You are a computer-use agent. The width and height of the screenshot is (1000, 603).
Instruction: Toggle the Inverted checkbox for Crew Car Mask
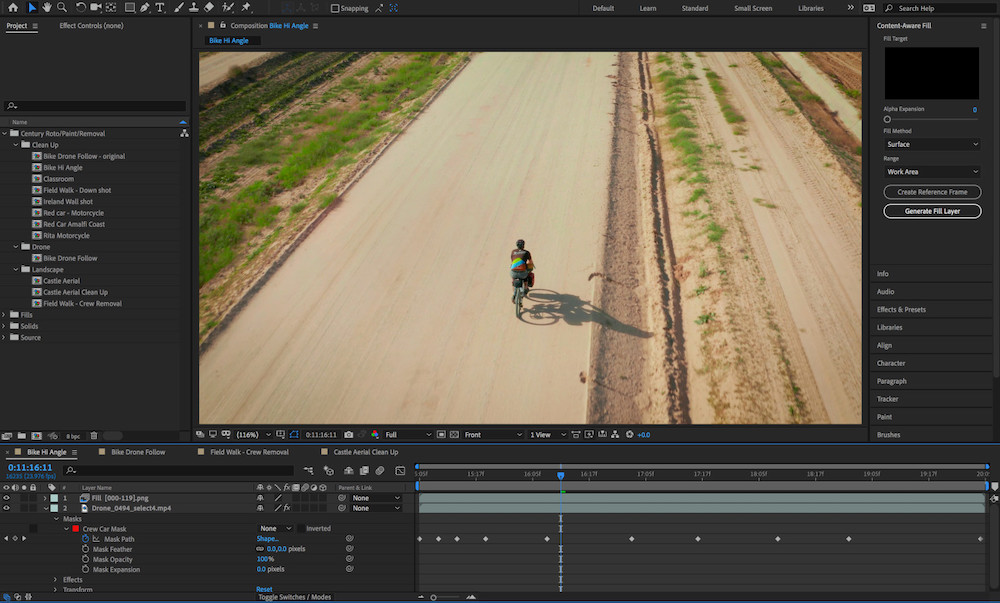[x=300, y=529]
